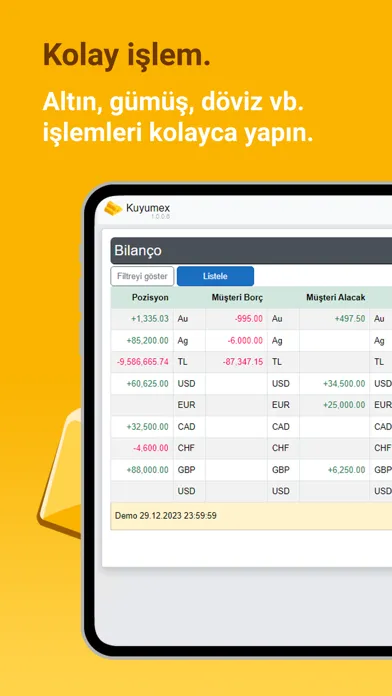Click the Müşteri Borç column header

(237, 297)
